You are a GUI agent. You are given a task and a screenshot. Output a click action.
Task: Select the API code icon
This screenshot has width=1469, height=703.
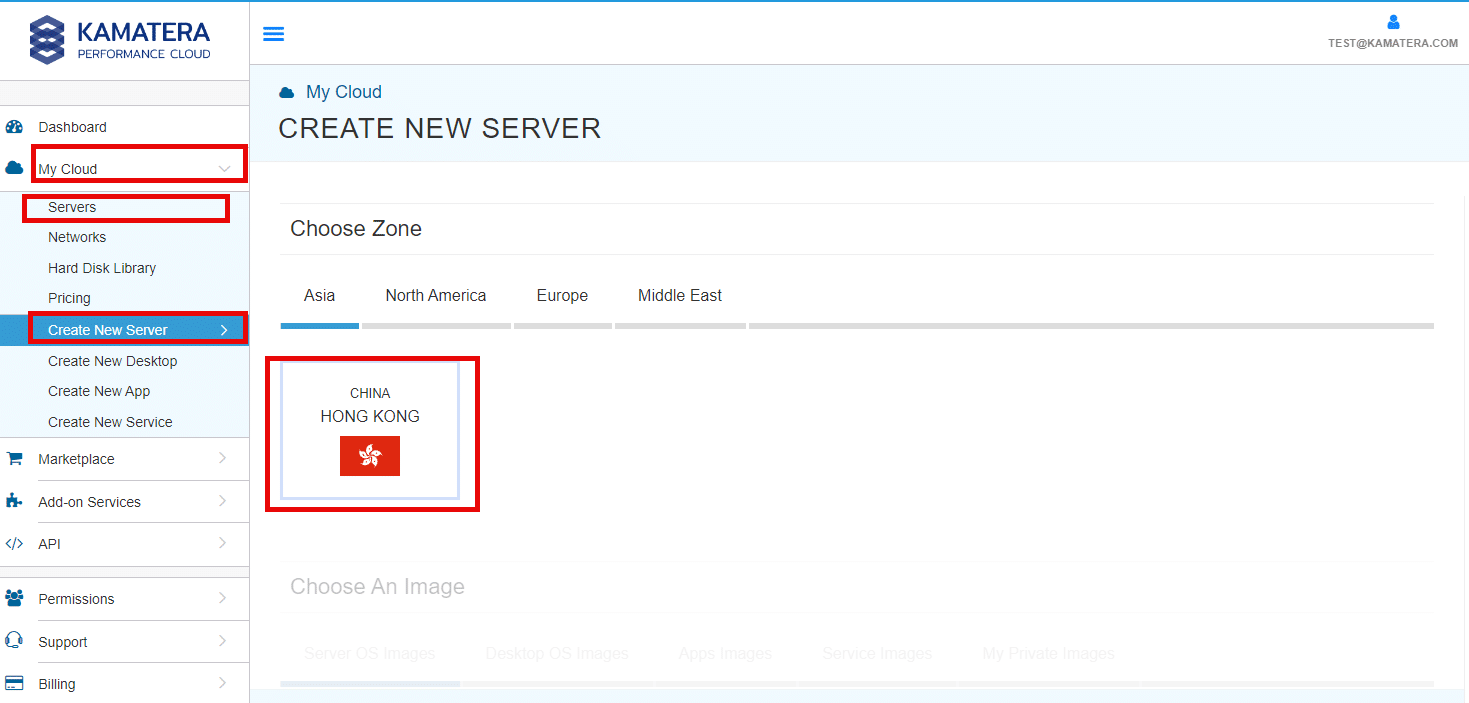coord(15,543)
